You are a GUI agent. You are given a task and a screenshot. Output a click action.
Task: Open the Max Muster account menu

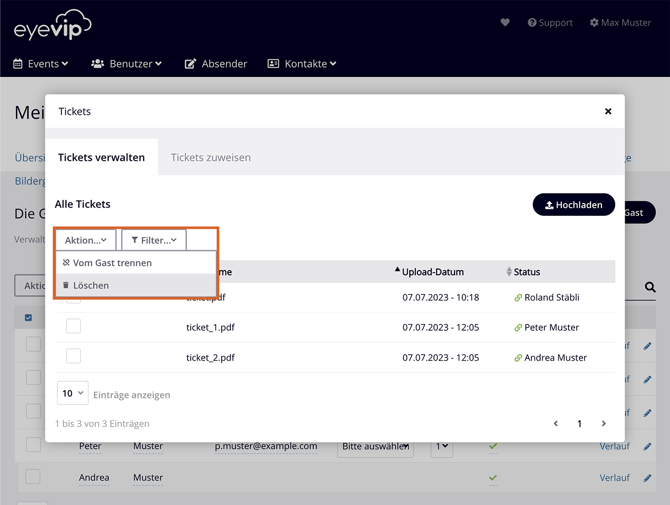(x=620, y=23)
